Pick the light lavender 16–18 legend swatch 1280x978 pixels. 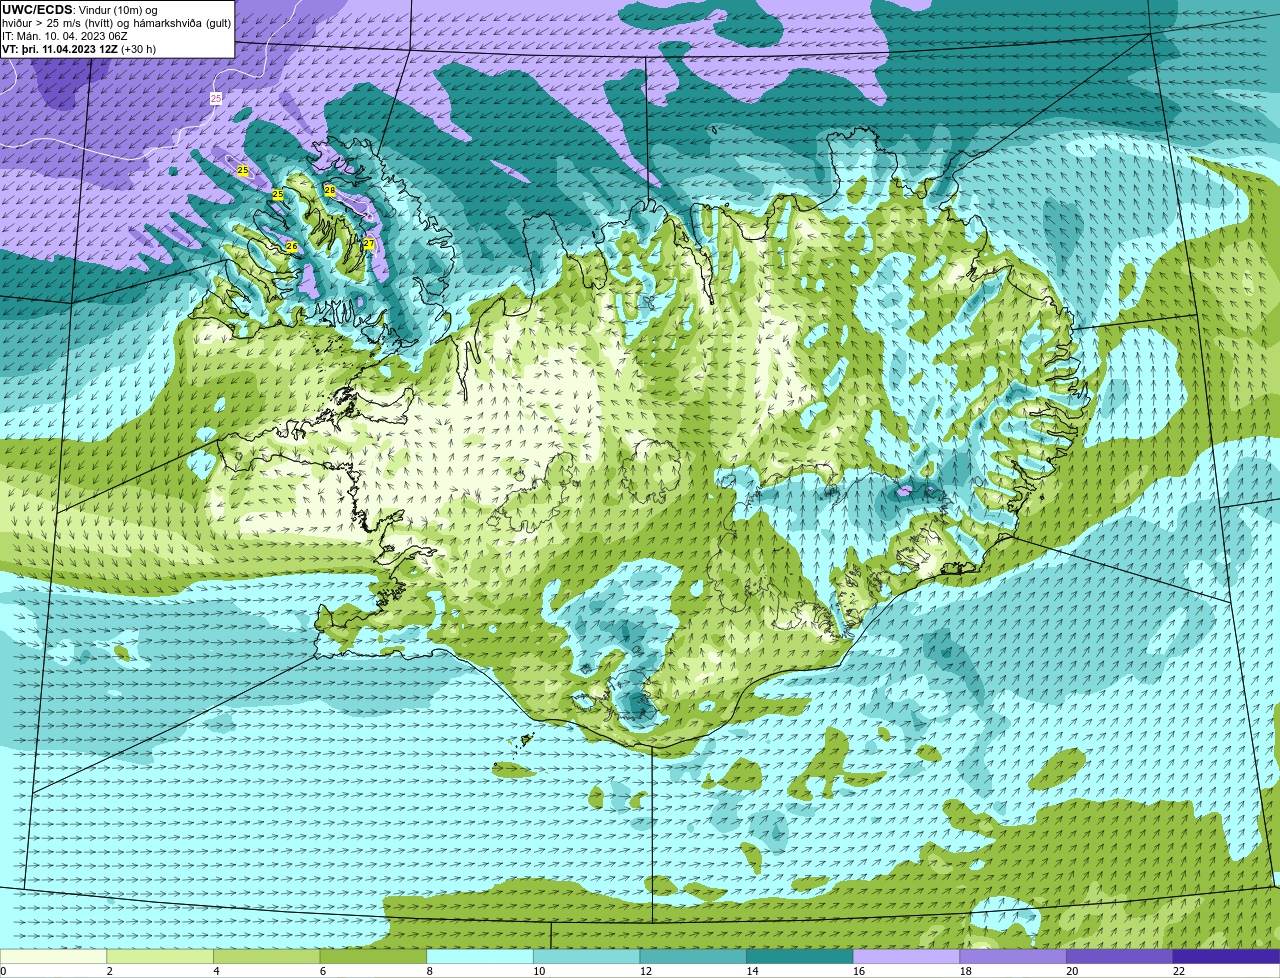pyautogui.click(x=907, y=956)
